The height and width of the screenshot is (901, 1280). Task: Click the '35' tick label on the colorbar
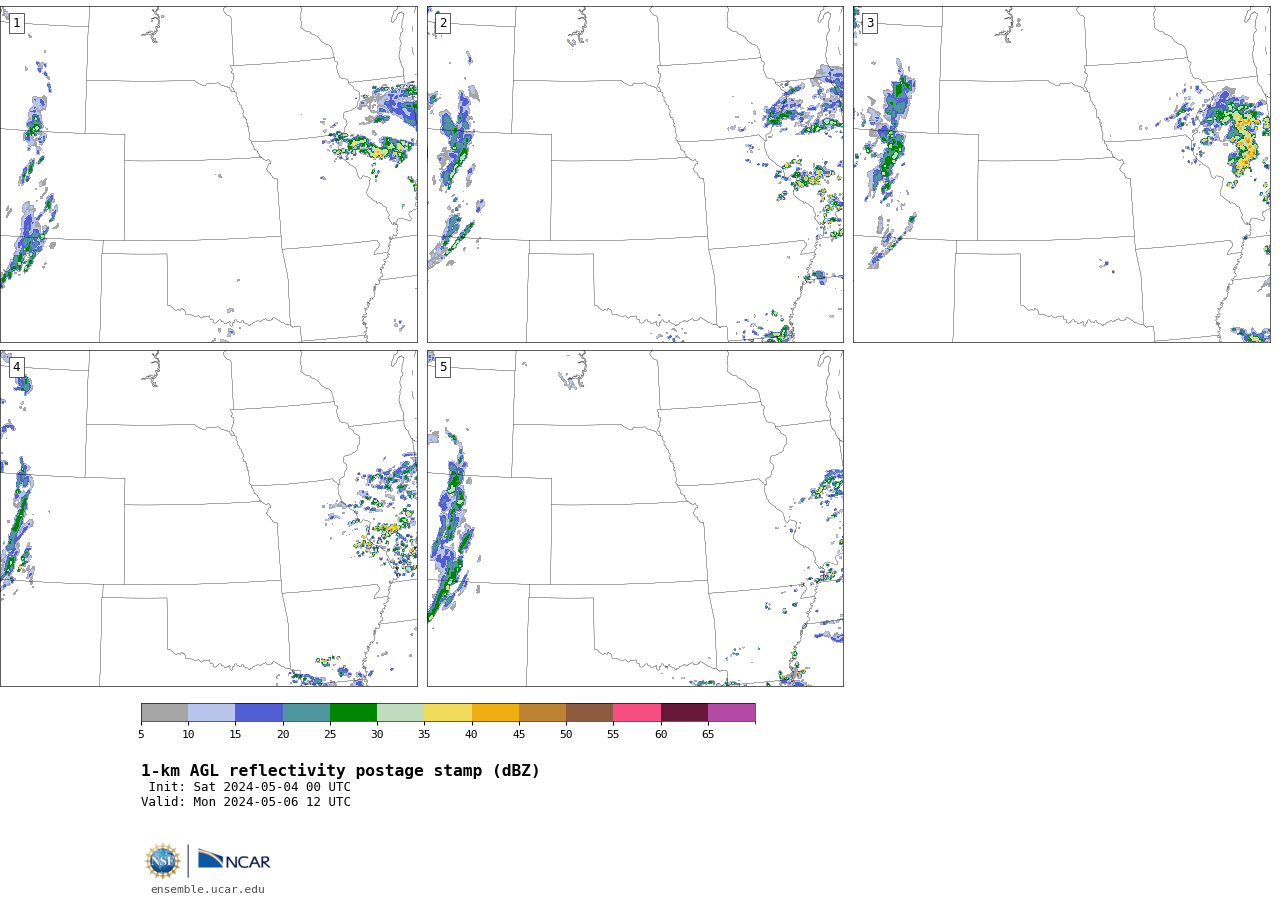424,735
